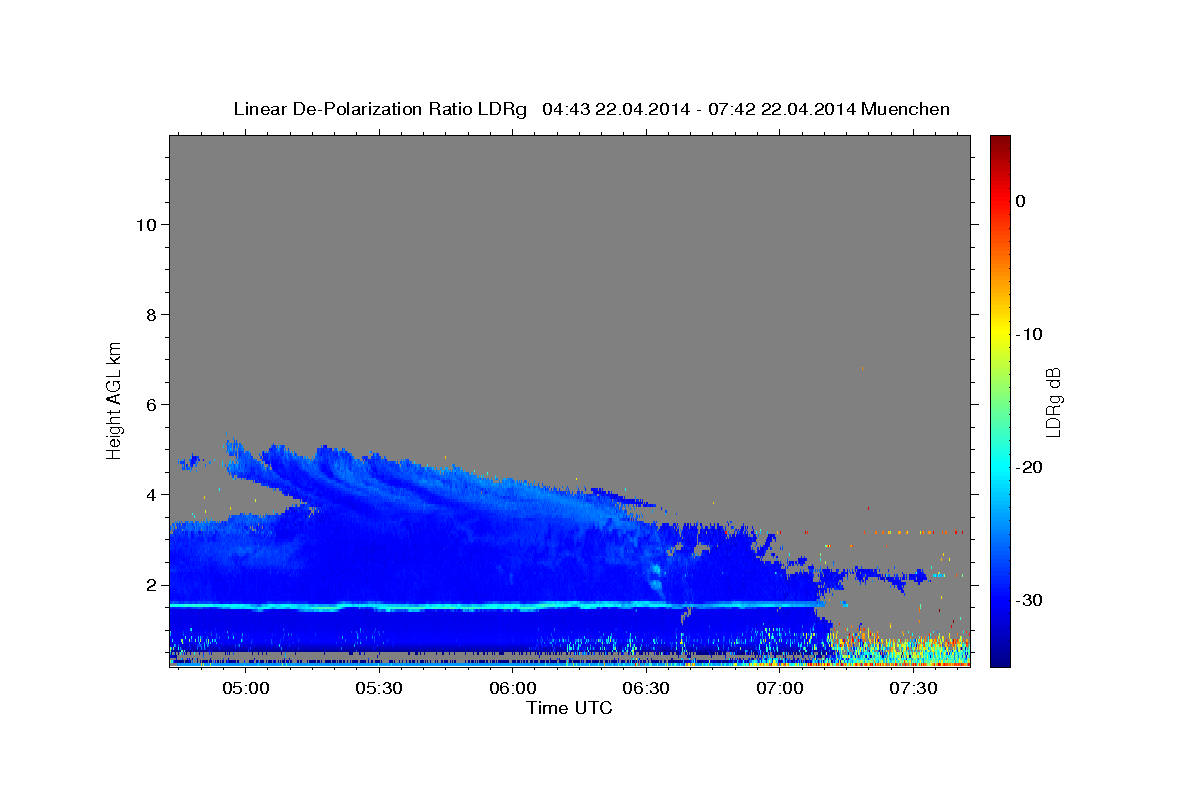Image resolution: width=1200 pixels, height=800 pixels.
Task: Click the '4' height tick label
Action: click(151, 494)
